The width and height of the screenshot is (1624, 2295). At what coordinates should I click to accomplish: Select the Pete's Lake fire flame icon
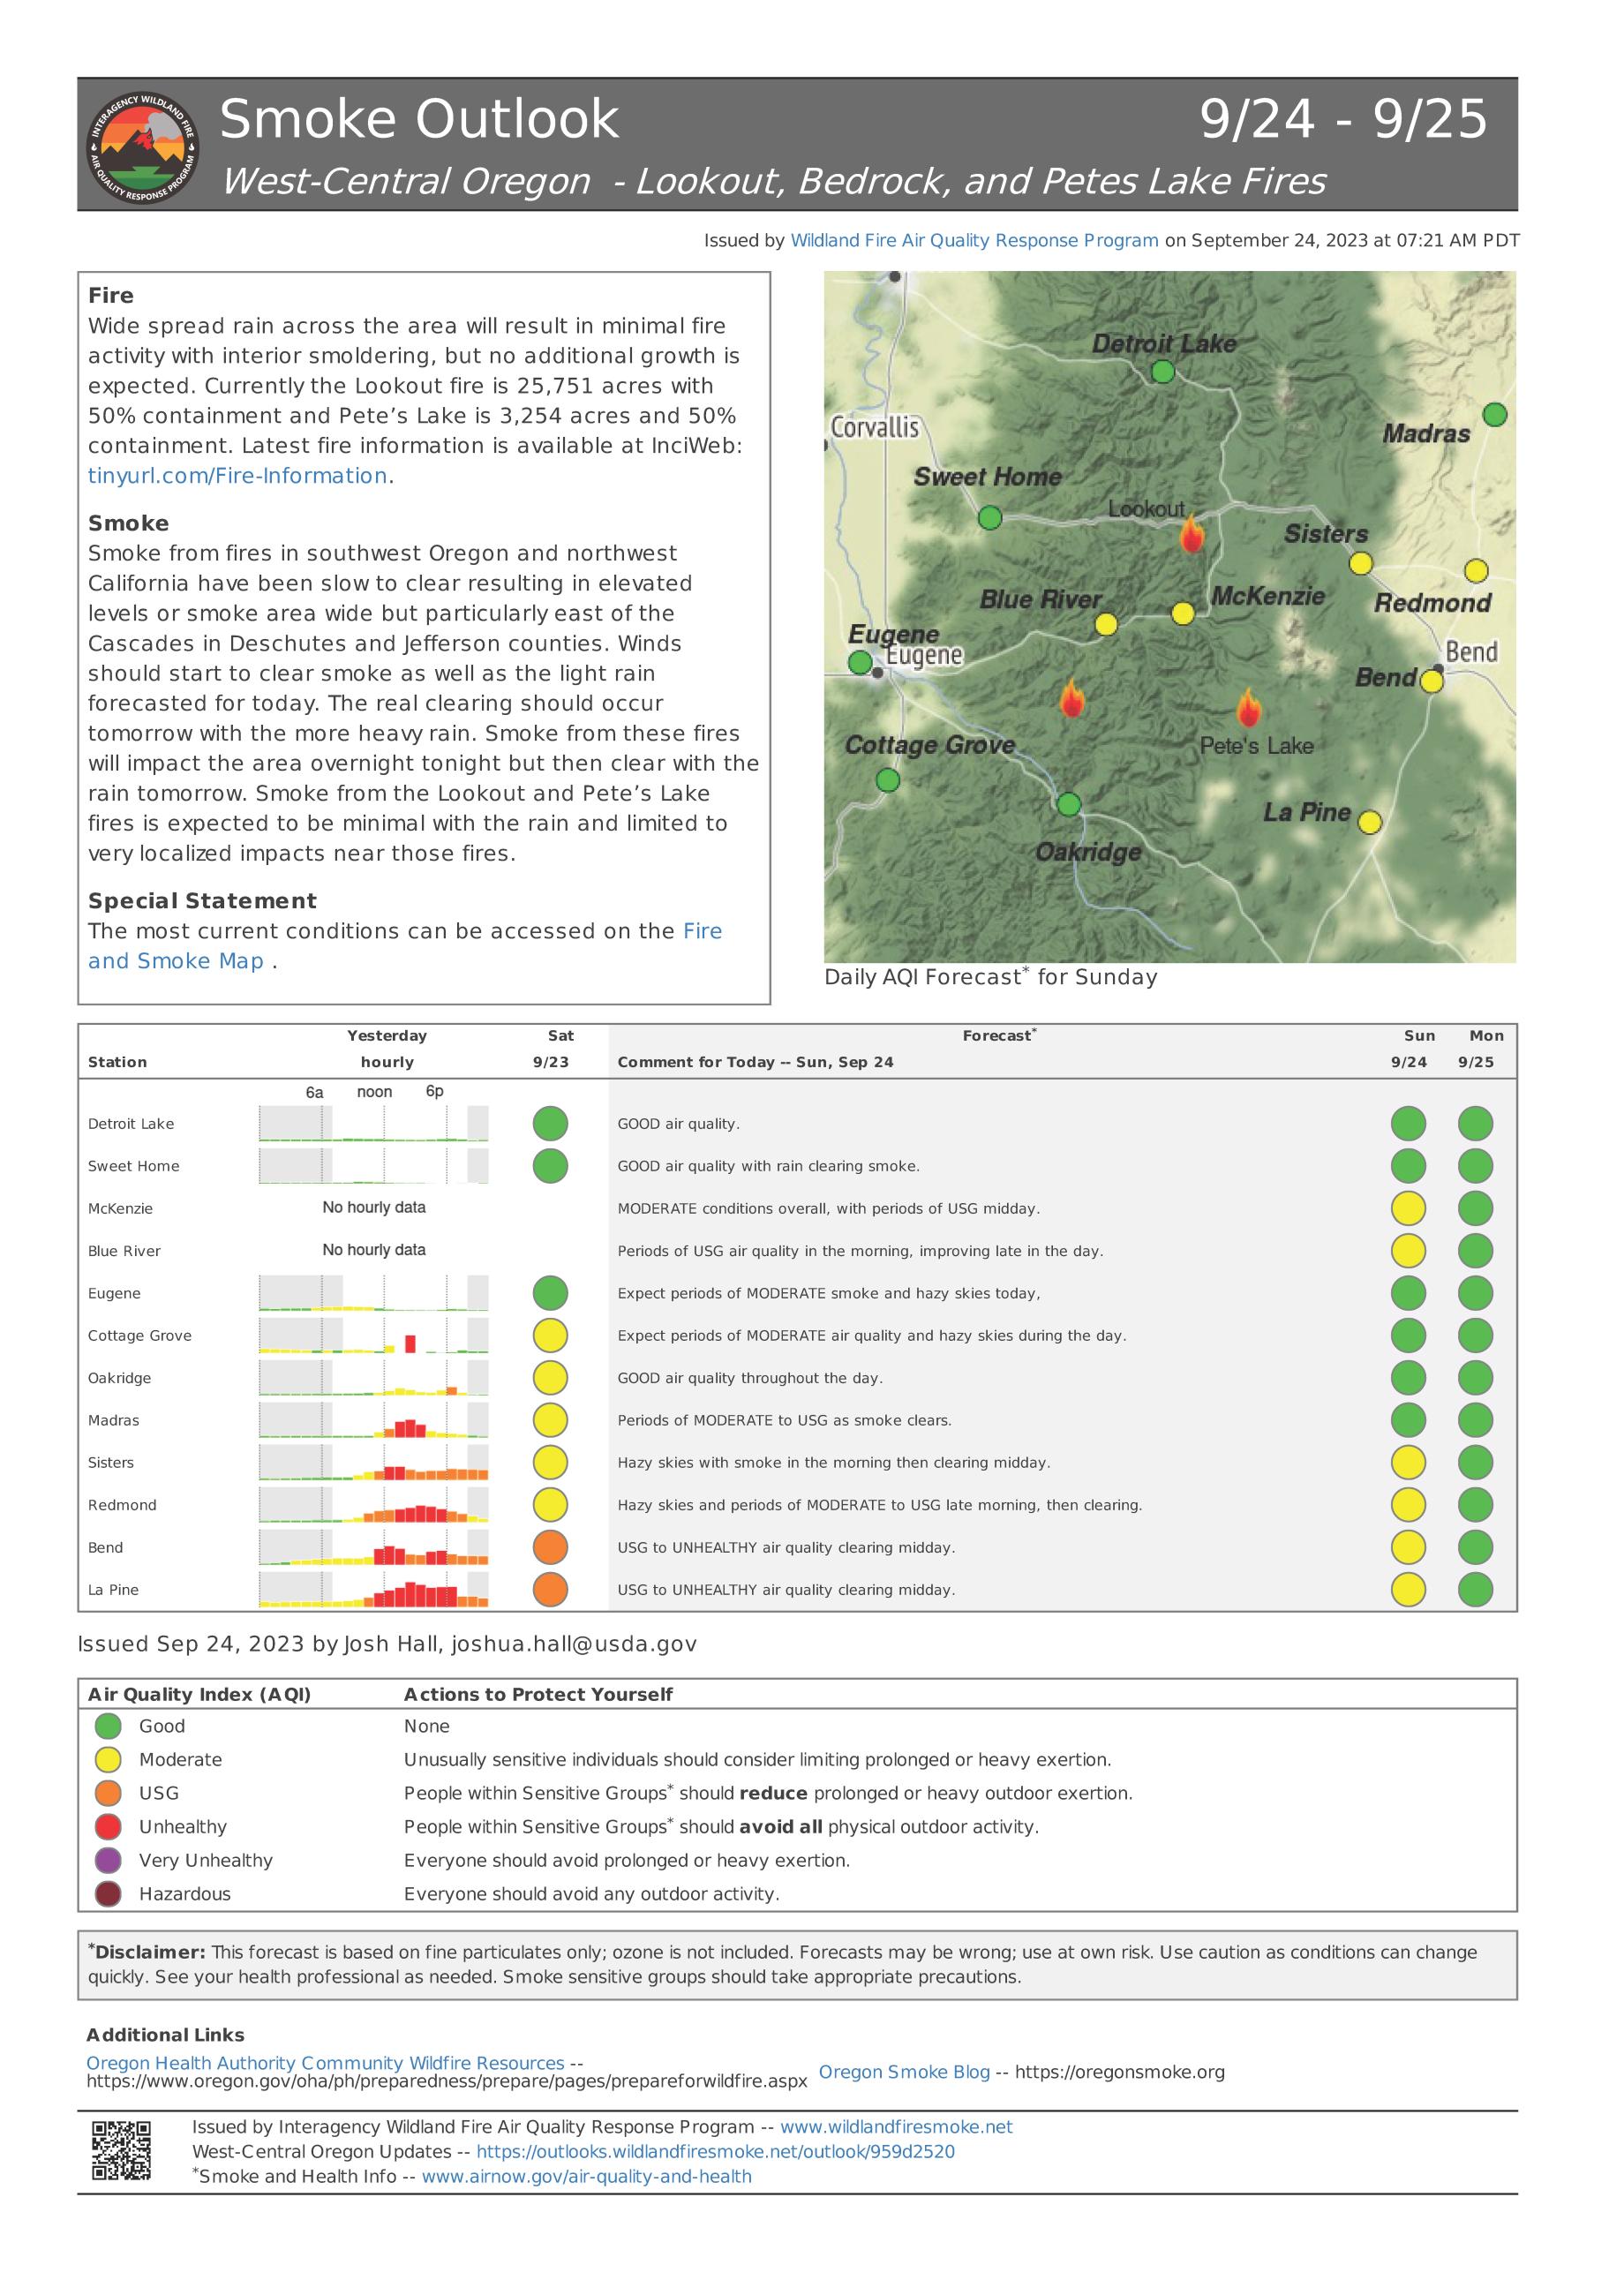point(1250,709)
